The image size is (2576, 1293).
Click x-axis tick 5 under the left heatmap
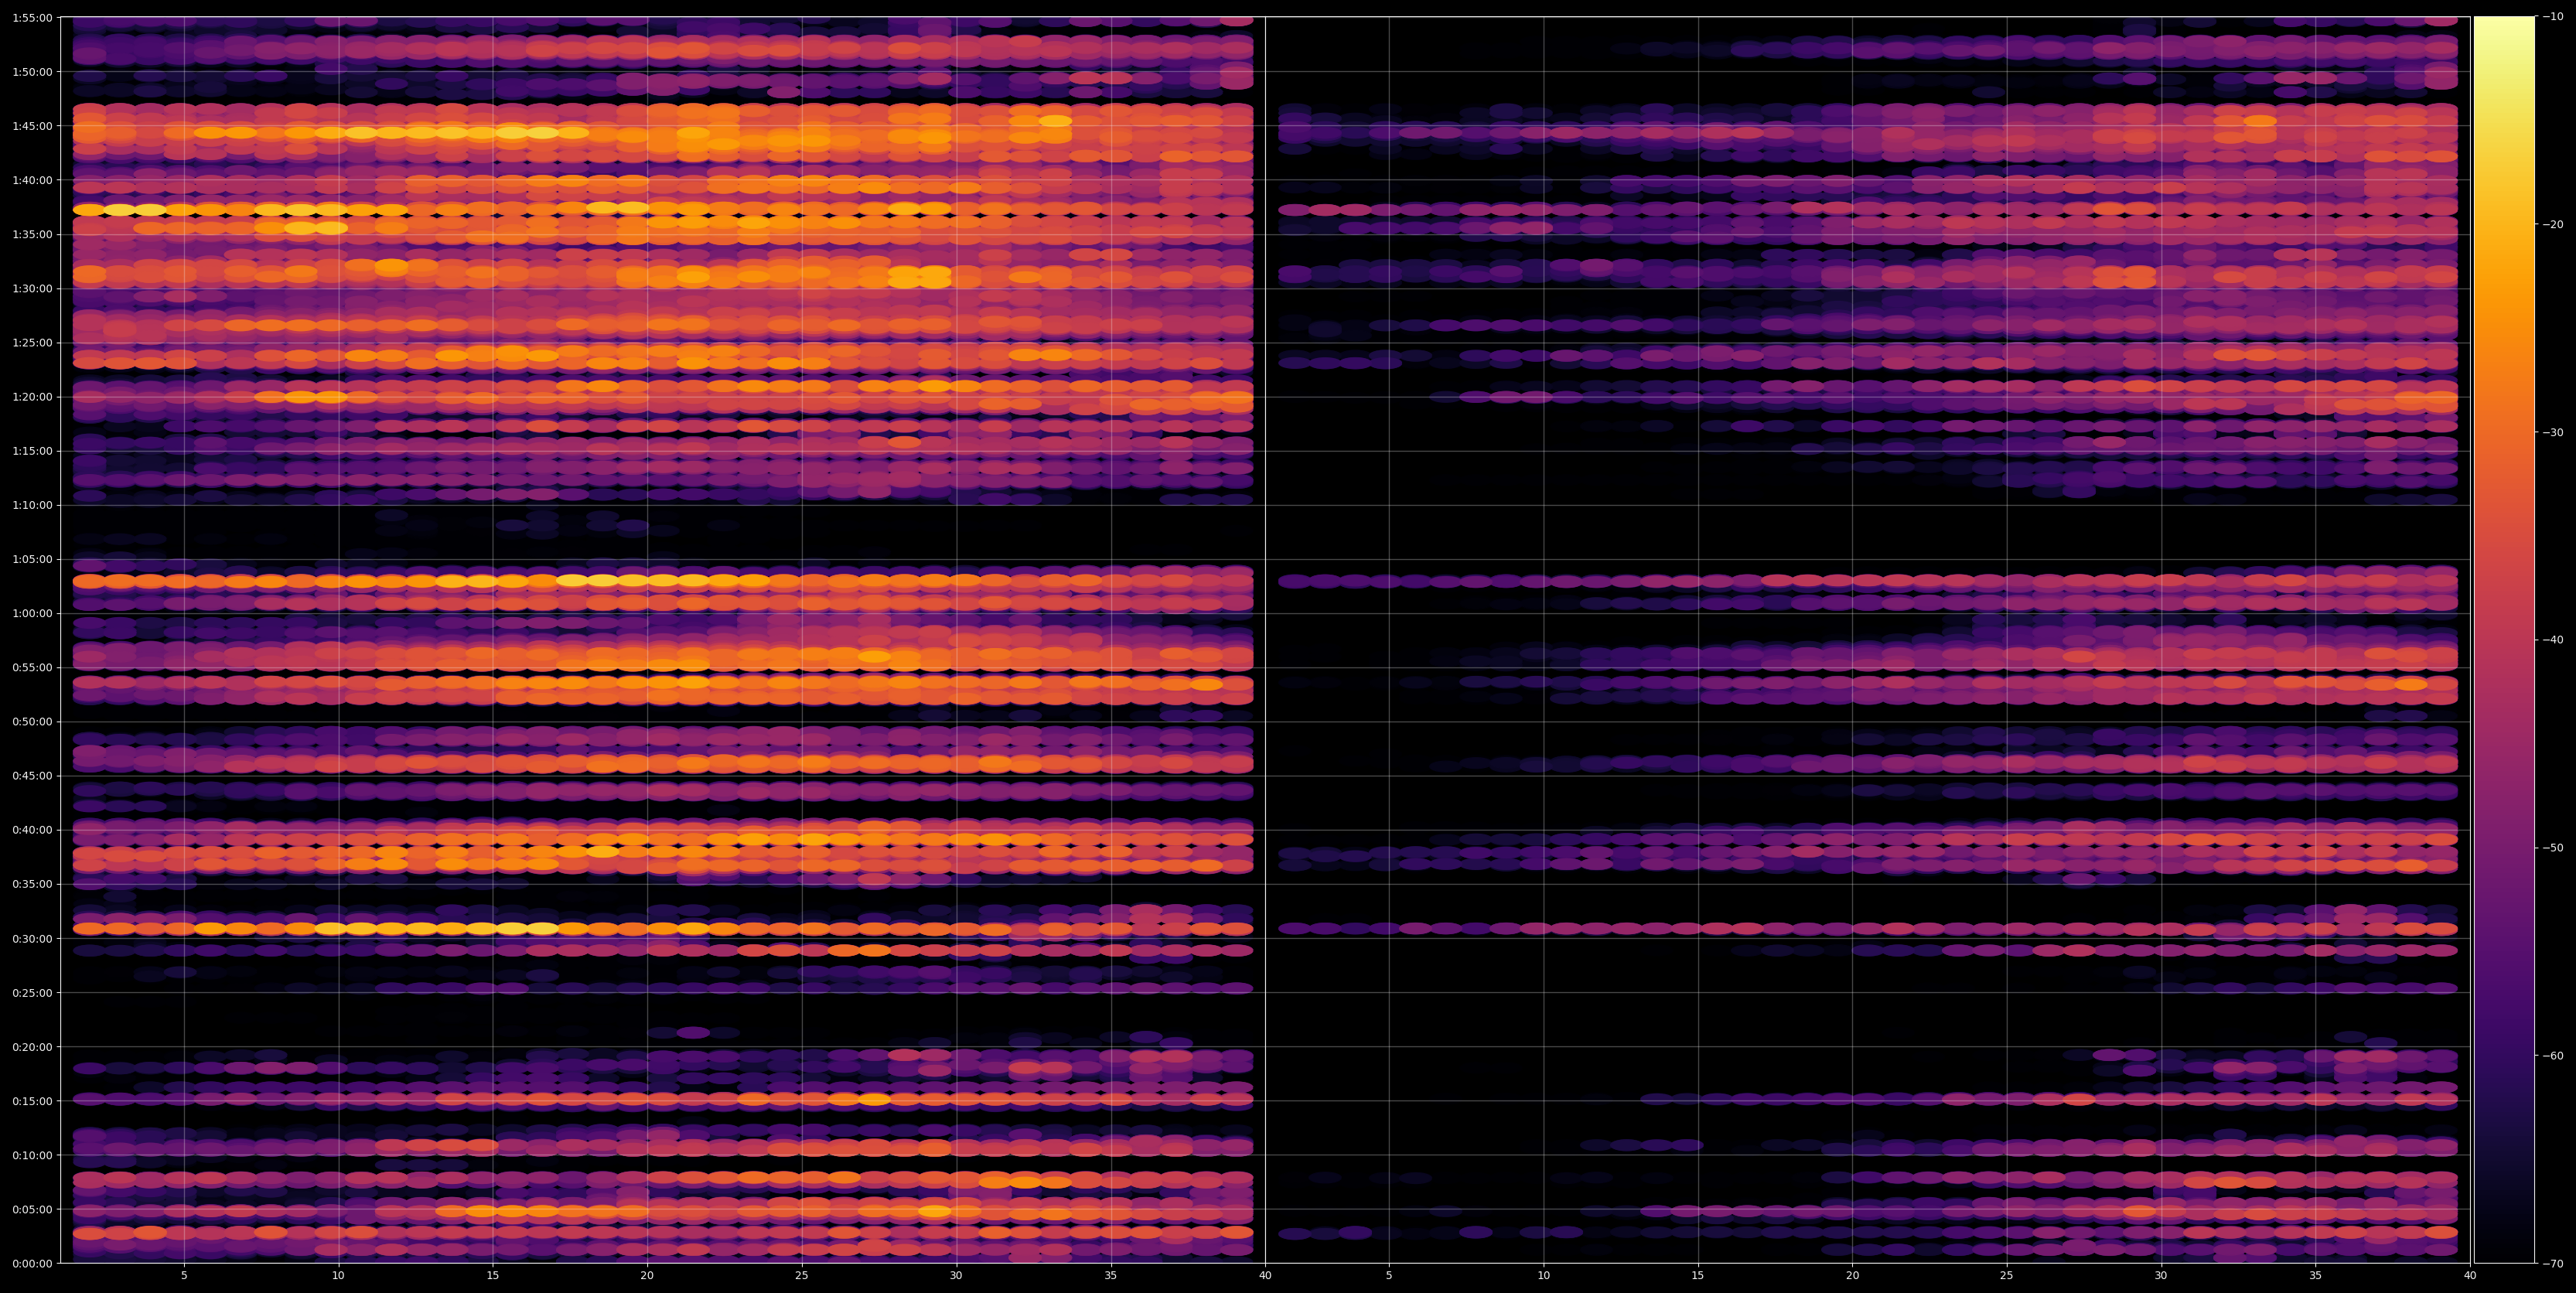point(184,1276)
